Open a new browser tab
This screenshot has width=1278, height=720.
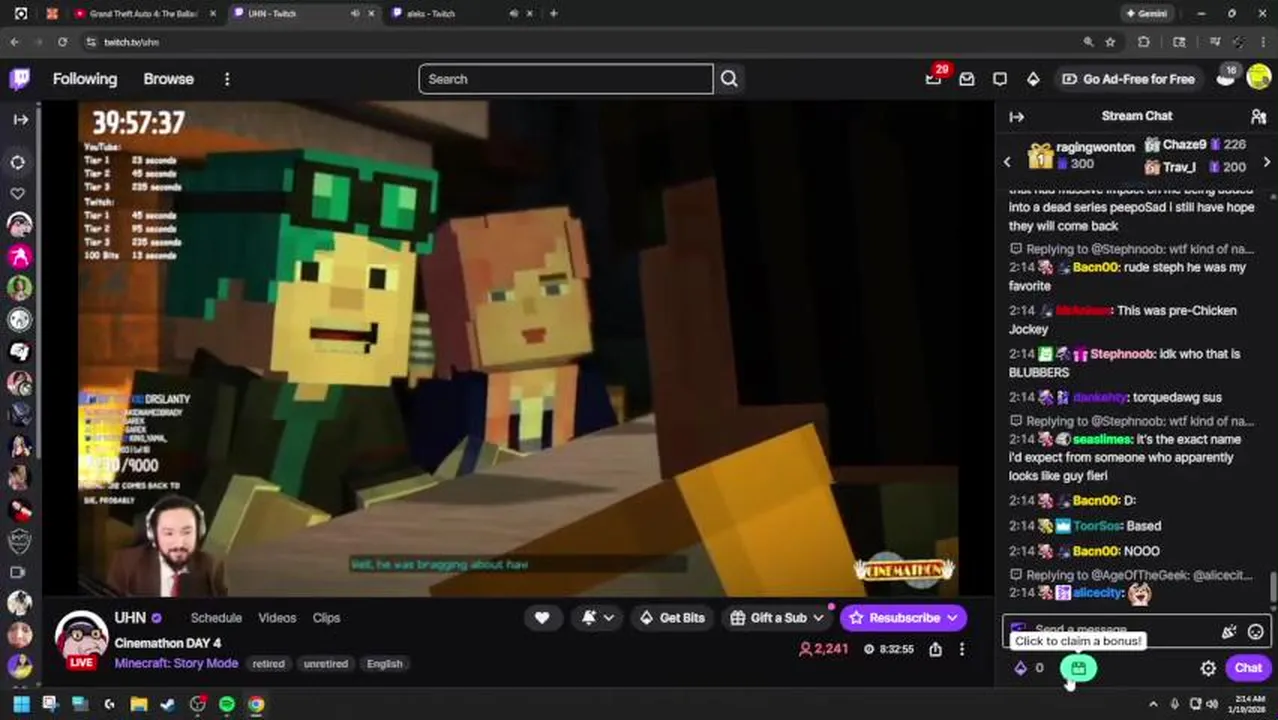point(553,14)
